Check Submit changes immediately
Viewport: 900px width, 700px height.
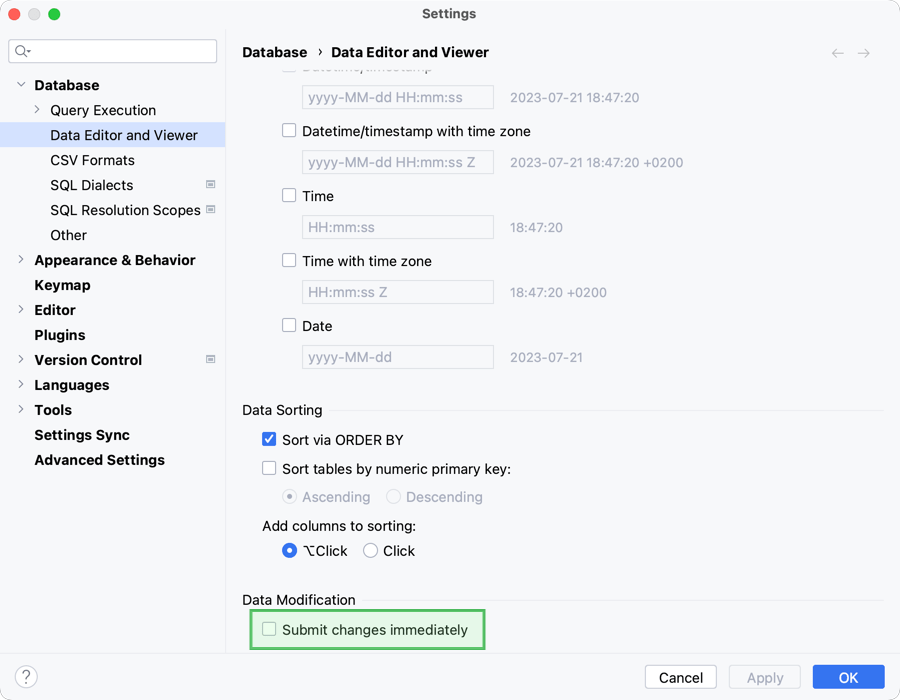(267, 630)
